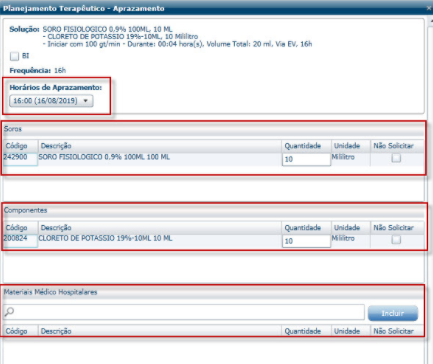Click the magnifier search icon in materials field
Viewport: 433px width, 364px height.
pyautogui.click(x=9, y=312)
